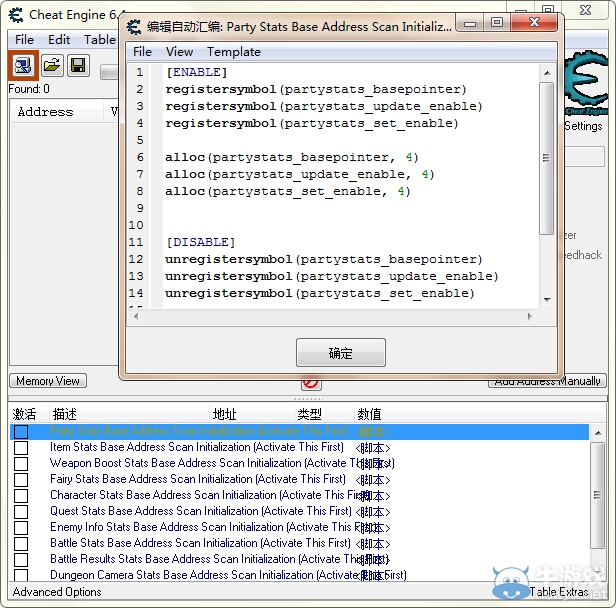
Task: Click the Cheat Engine main window title icon
Action: [16, 15]
